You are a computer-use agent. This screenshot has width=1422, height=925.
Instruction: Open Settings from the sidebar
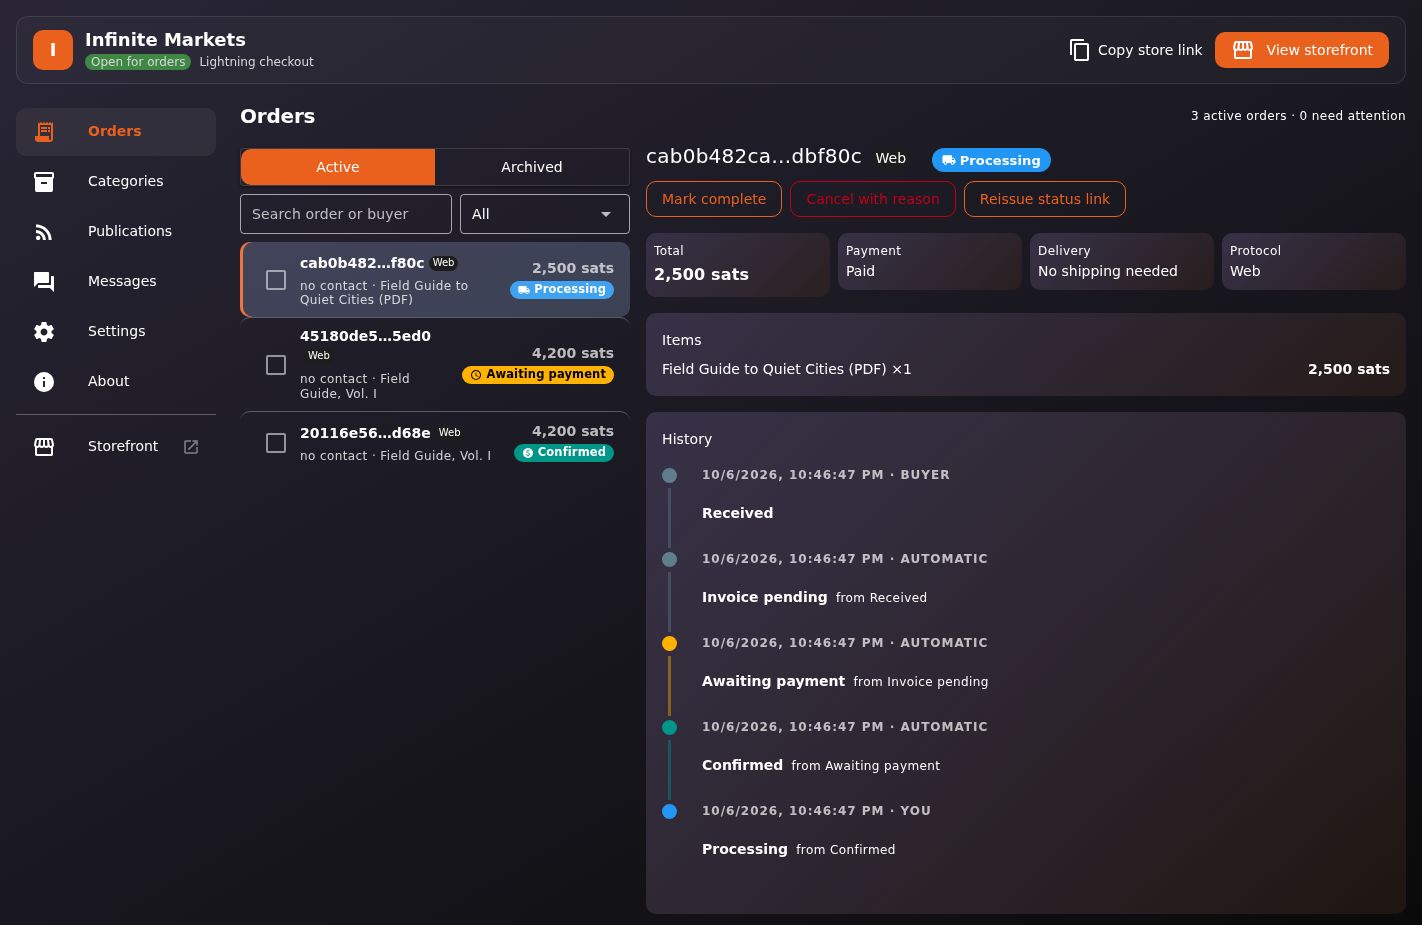[116, 331]
